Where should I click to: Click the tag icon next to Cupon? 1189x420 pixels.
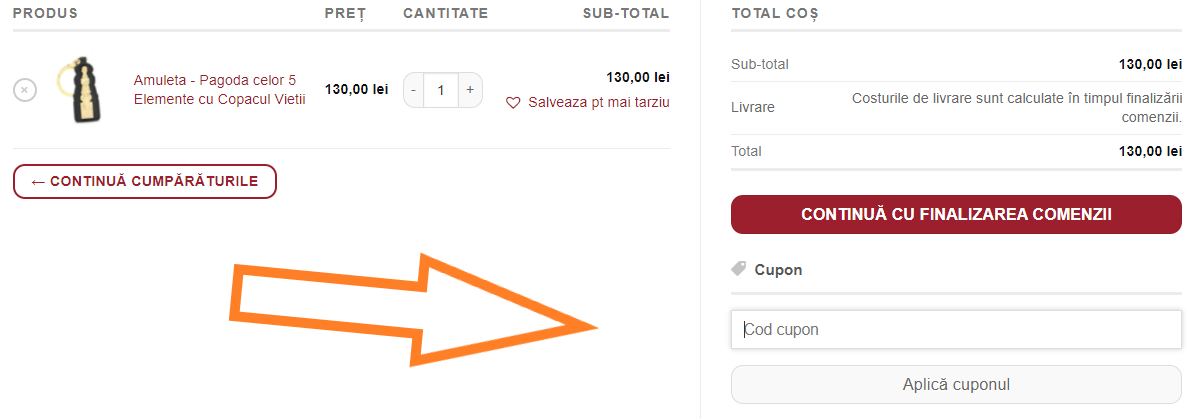(x=739, y=268)
